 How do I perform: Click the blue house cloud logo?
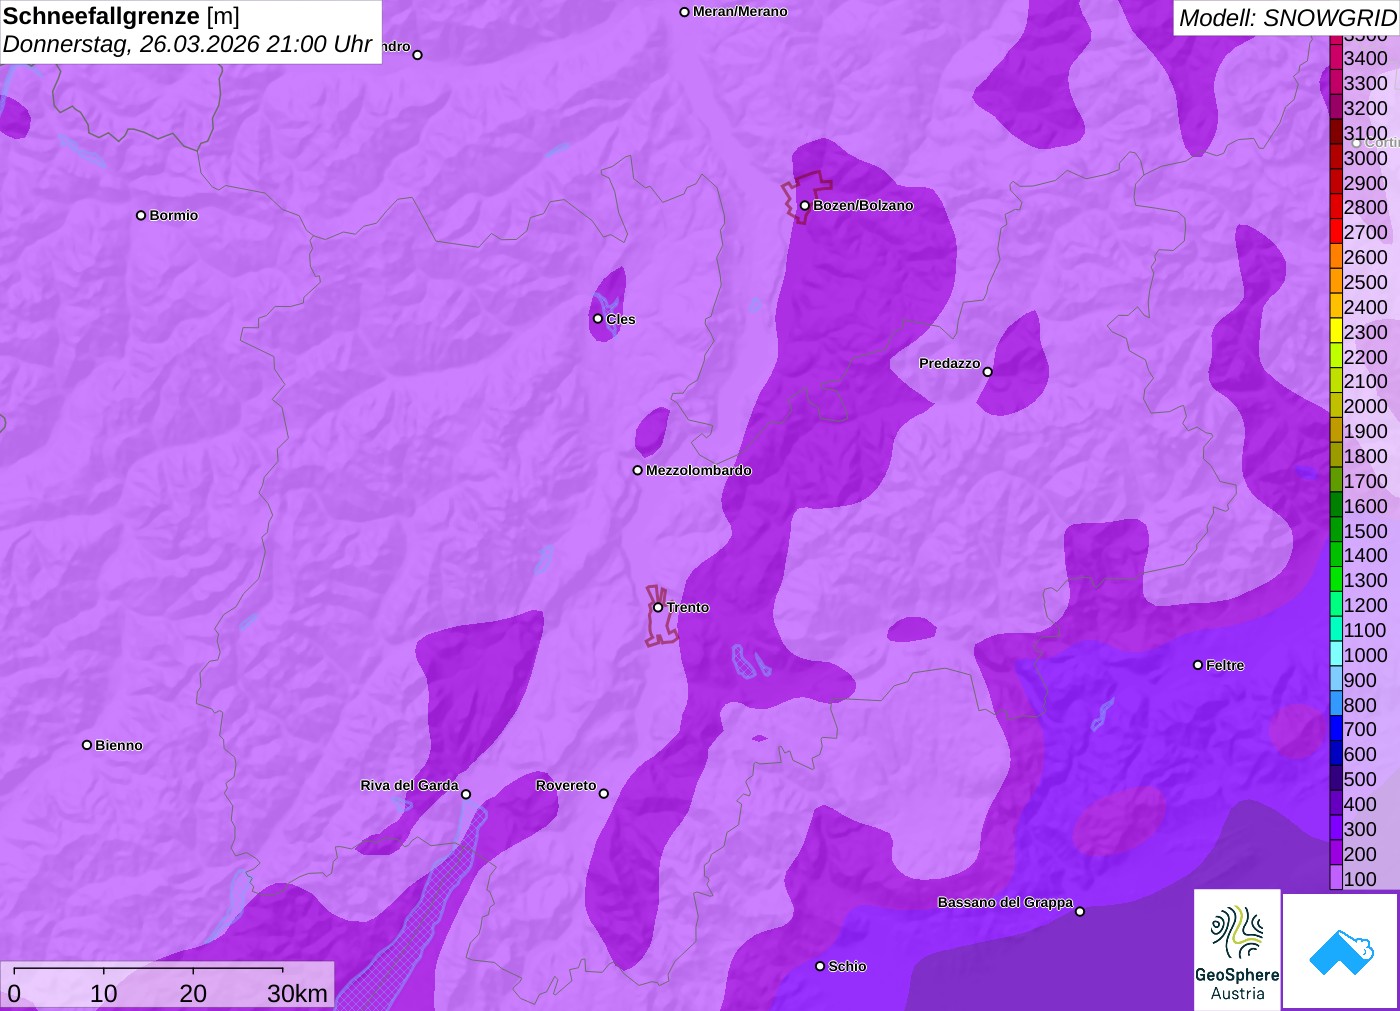pos(1341,951)
